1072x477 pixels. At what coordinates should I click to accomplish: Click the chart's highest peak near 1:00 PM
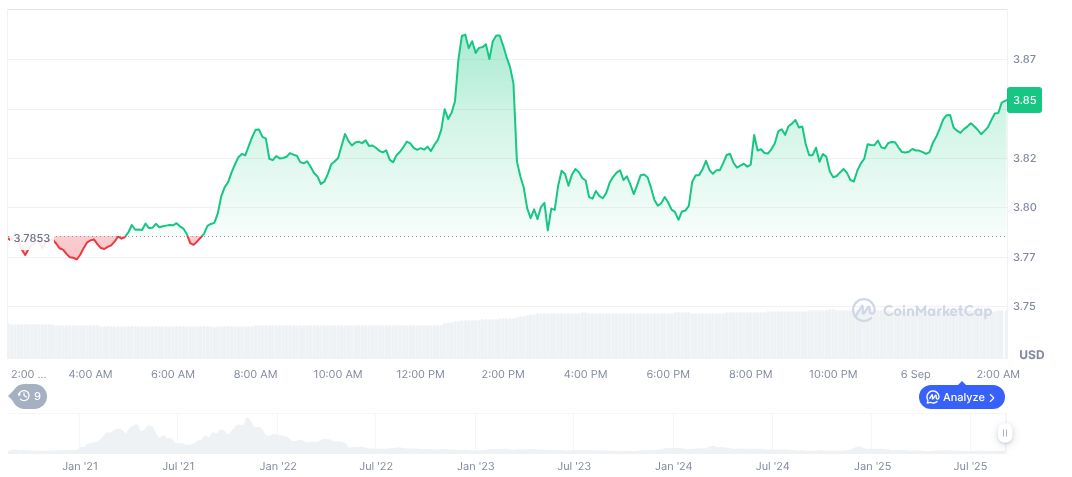[x=463, y=36]
